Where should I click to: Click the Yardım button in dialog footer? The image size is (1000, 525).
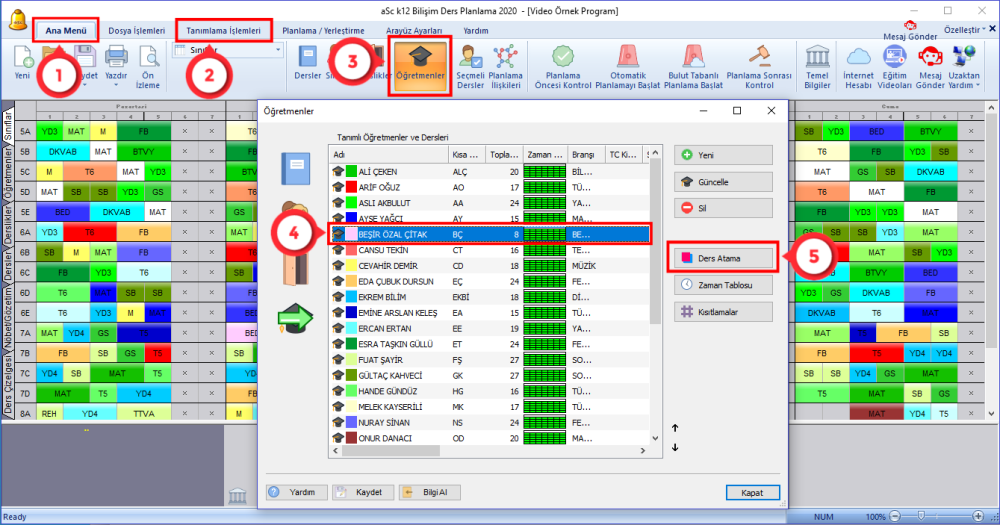[297, 492]
